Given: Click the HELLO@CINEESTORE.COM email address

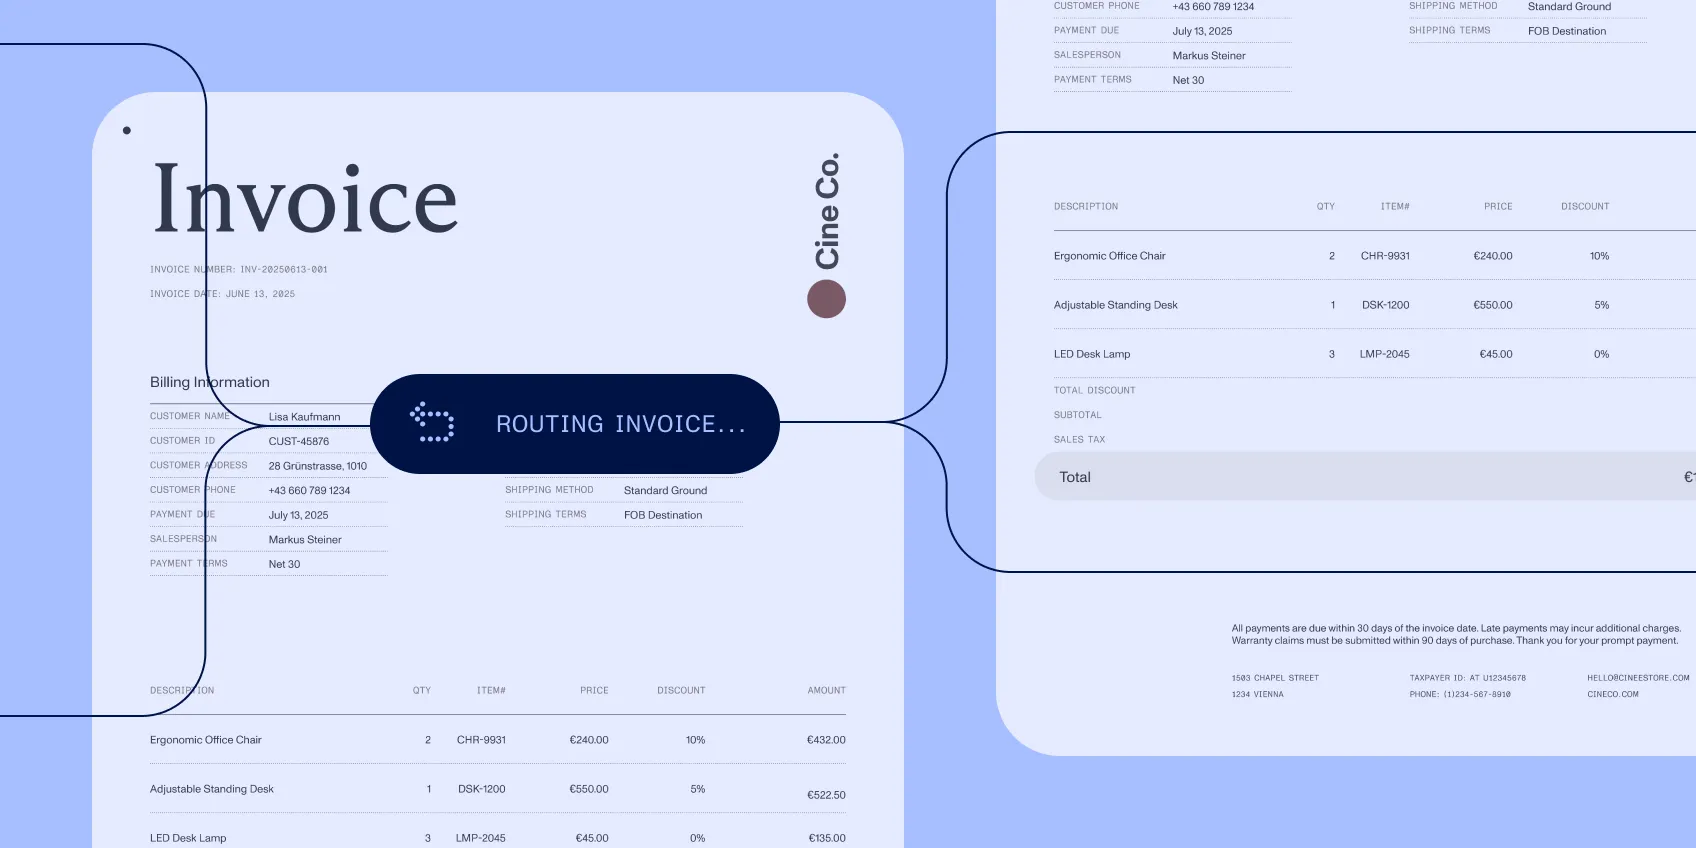Looking at the screenshot, I should [x=1638, y=678].
